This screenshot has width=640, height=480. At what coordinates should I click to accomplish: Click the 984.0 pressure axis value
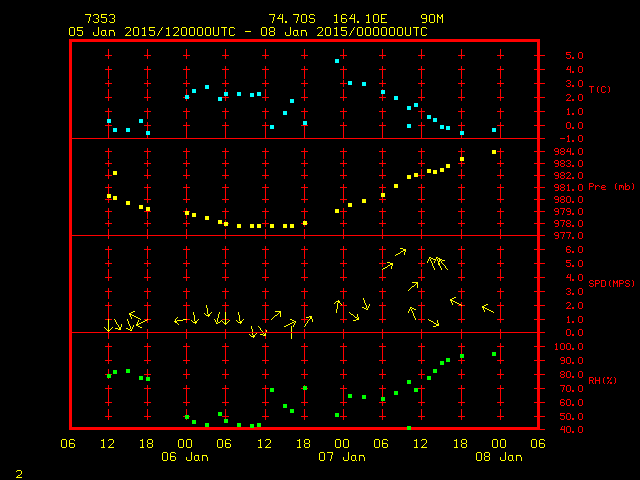[569, 152]
